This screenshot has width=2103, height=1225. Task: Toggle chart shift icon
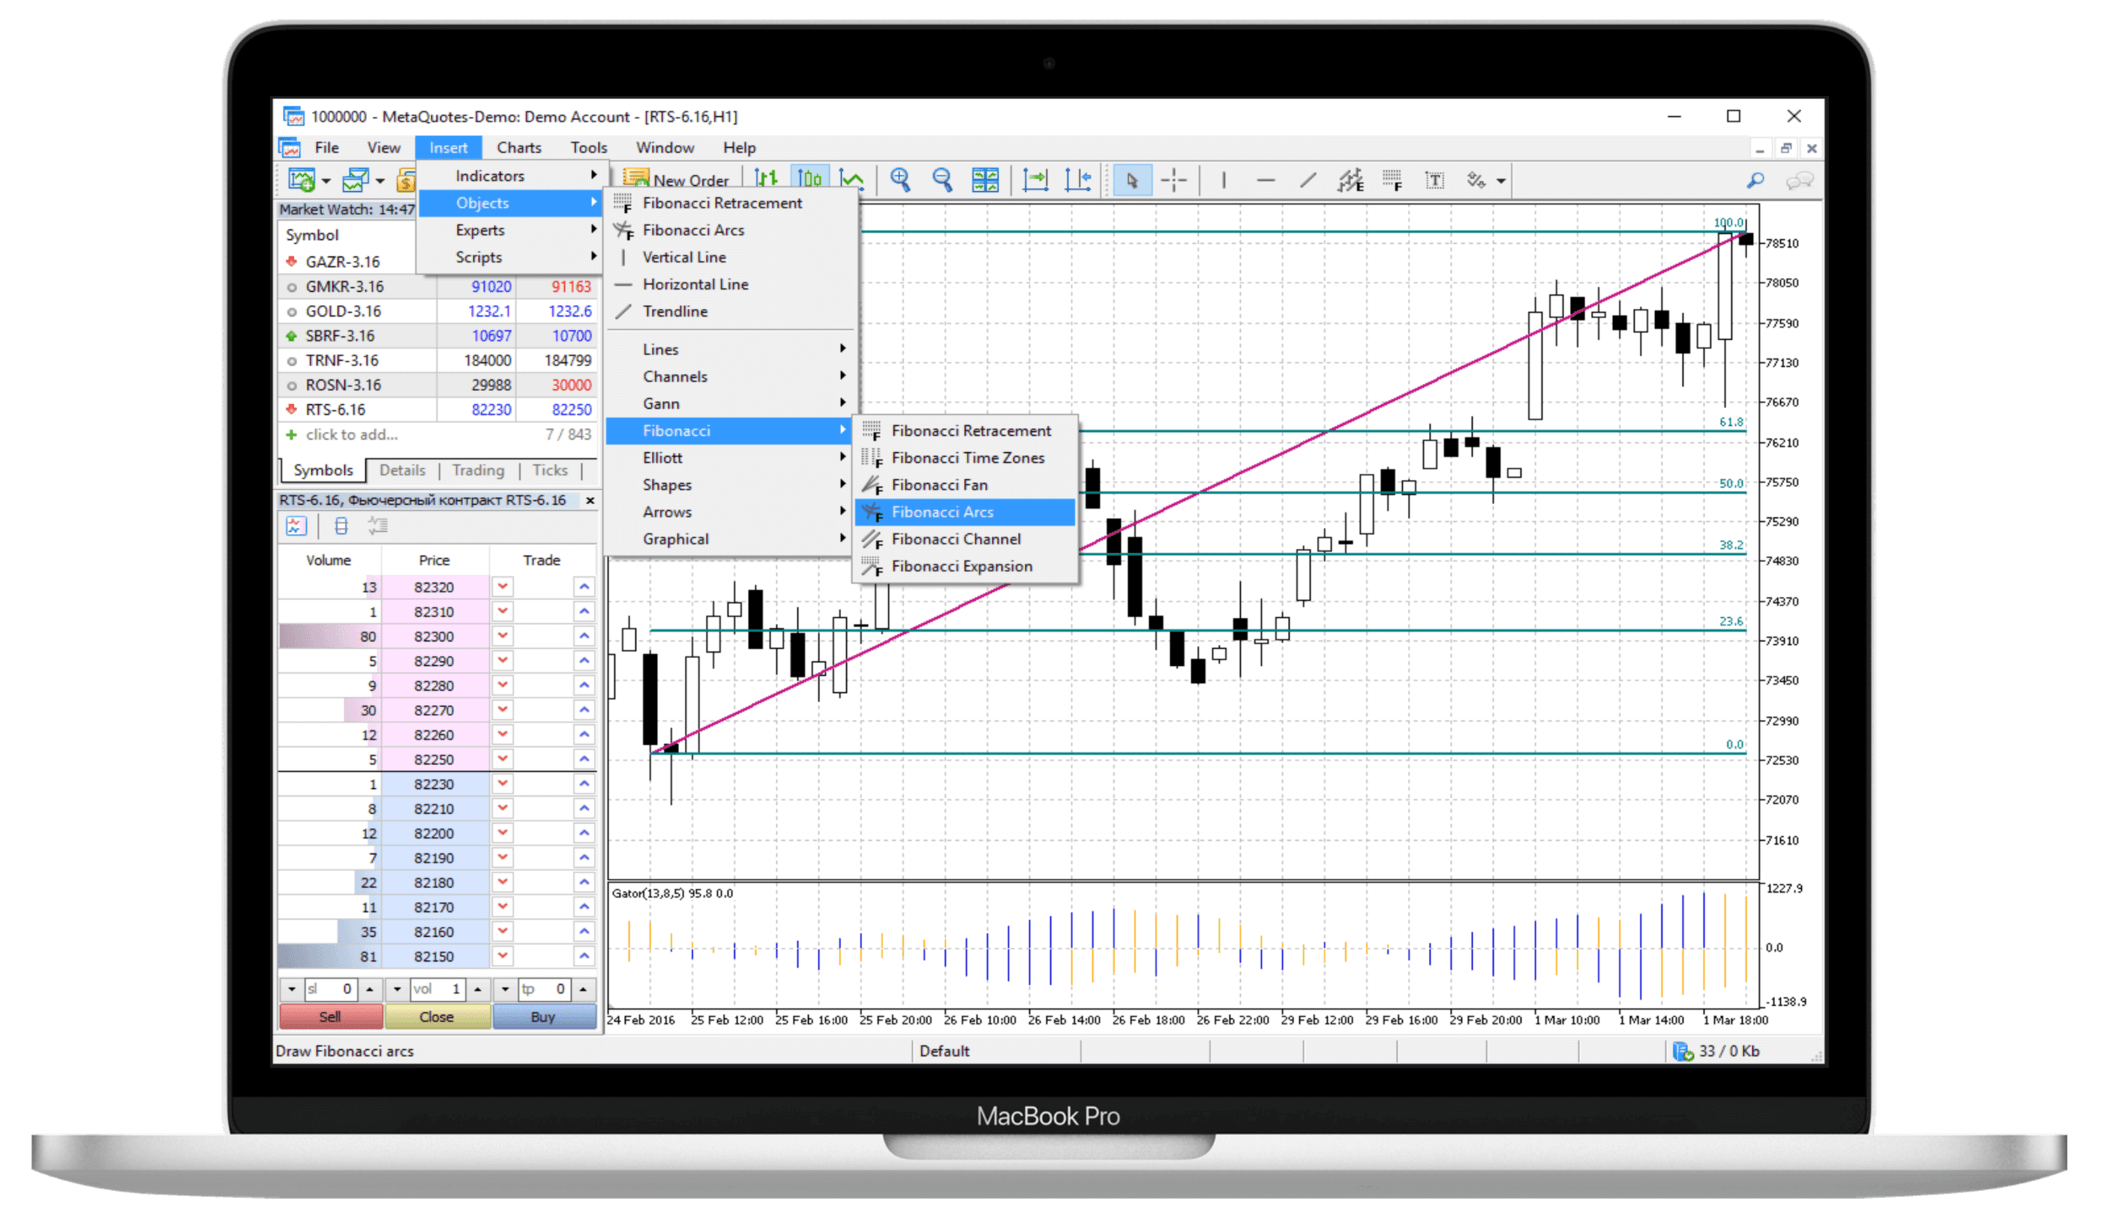(x=1078, y=180)
